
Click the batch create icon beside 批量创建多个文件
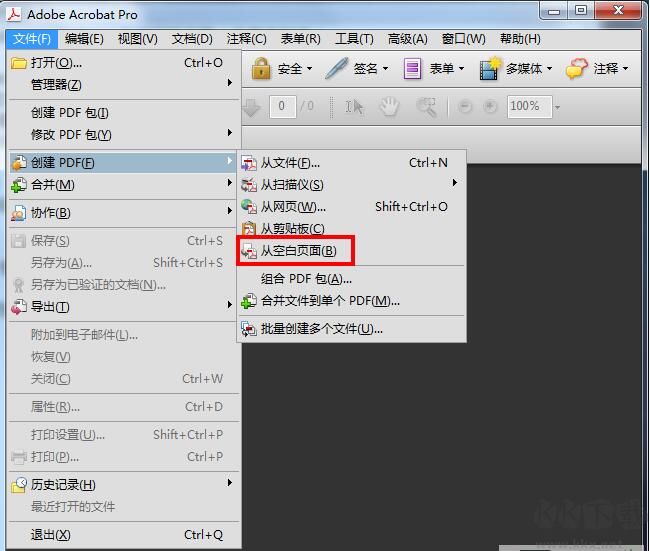(x=249, y=329)
